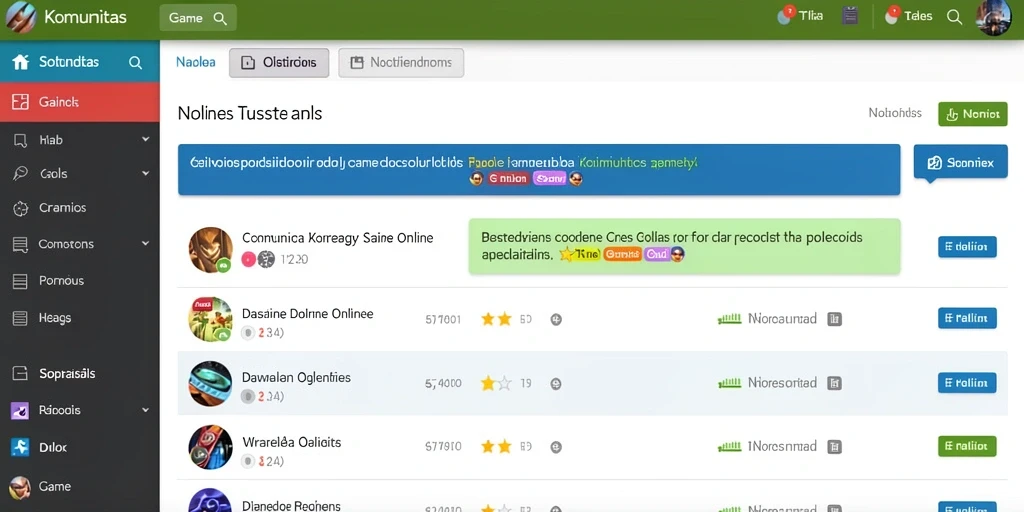Switch to the Olstirdois tab
1024x512 pixels.
click(279, 63)
